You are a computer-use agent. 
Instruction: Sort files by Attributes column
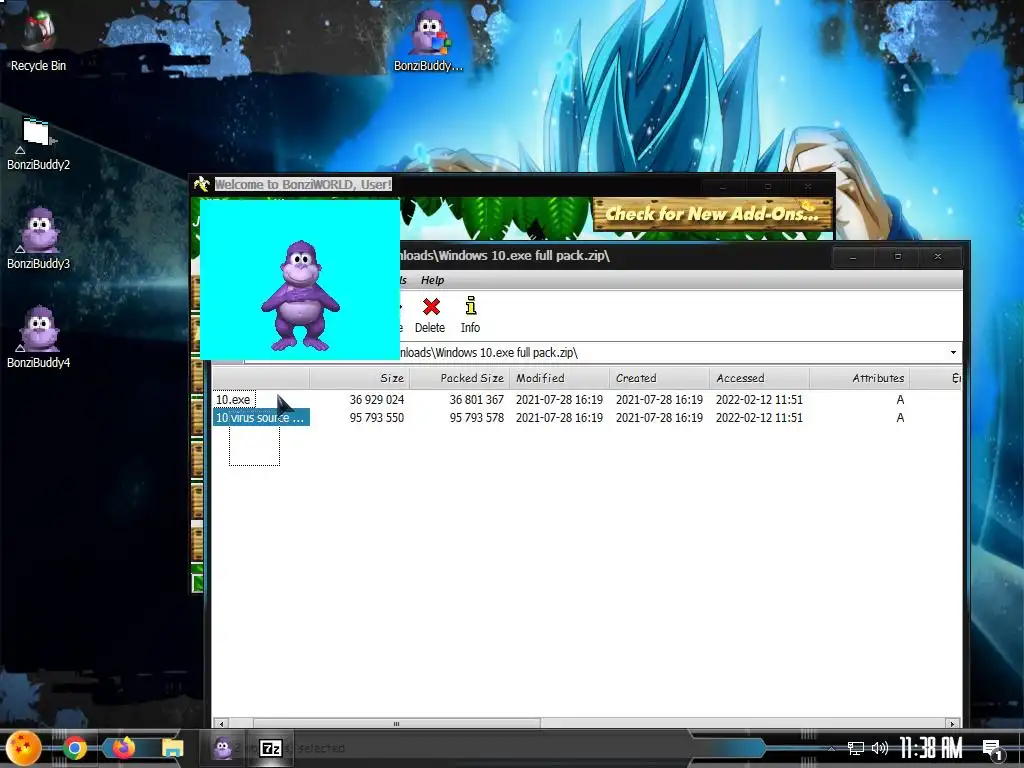(859, 378)
